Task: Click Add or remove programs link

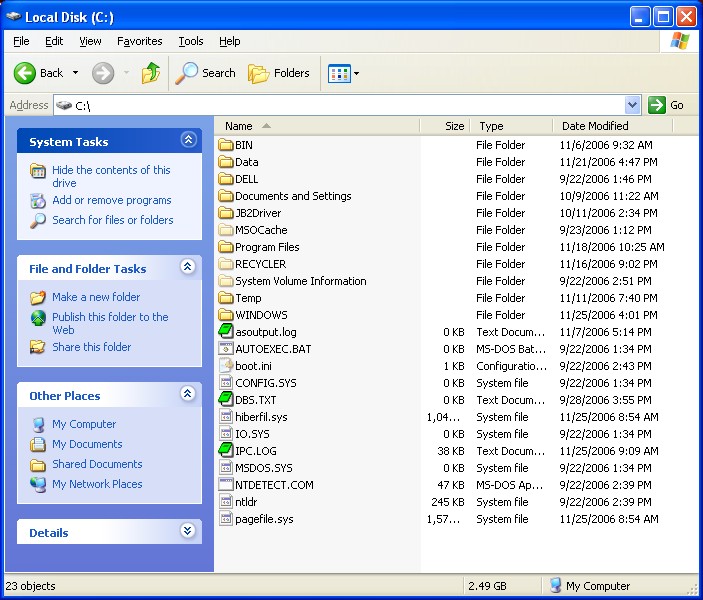Action: [112, 200]
